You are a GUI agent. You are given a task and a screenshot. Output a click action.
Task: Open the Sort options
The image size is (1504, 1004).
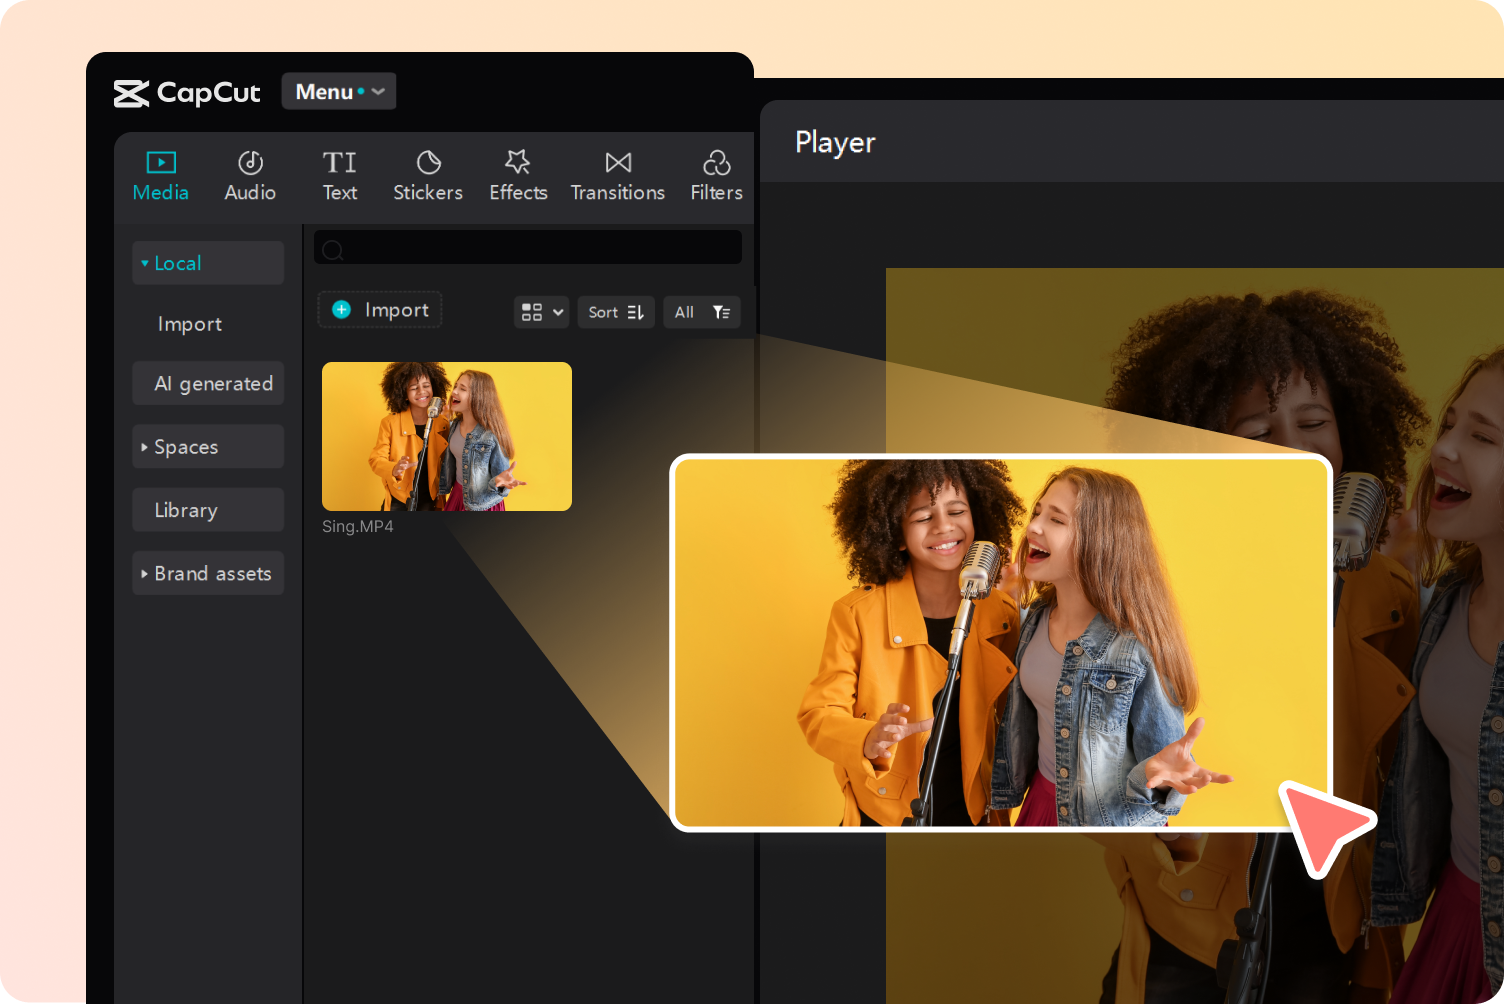(615, 311)
